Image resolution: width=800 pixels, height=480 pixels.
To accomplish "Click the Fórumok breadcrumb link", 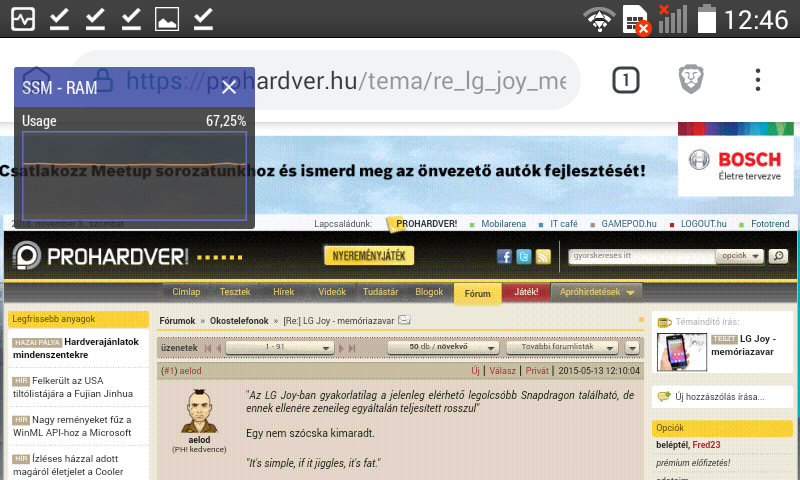I will (177, 320).
